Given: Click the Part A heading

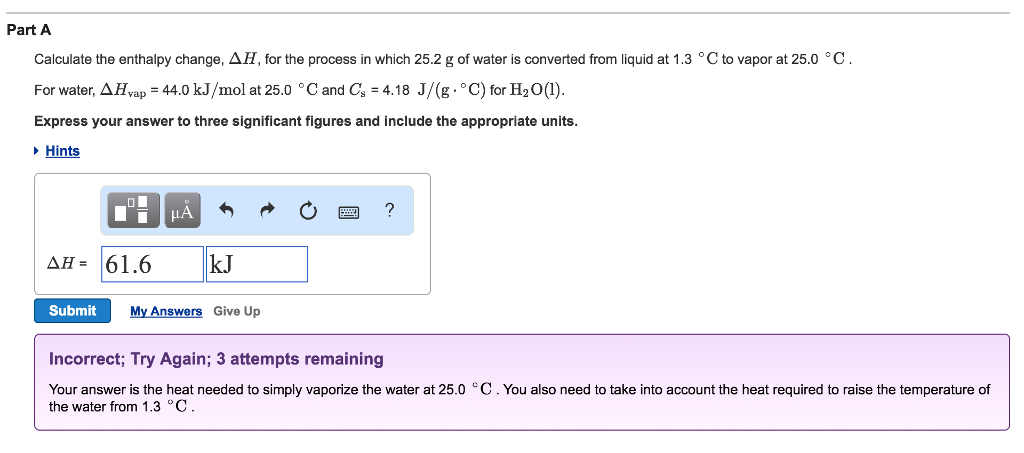Looking at the screenshot, I should pyautogui.click(x=29, y=30).
